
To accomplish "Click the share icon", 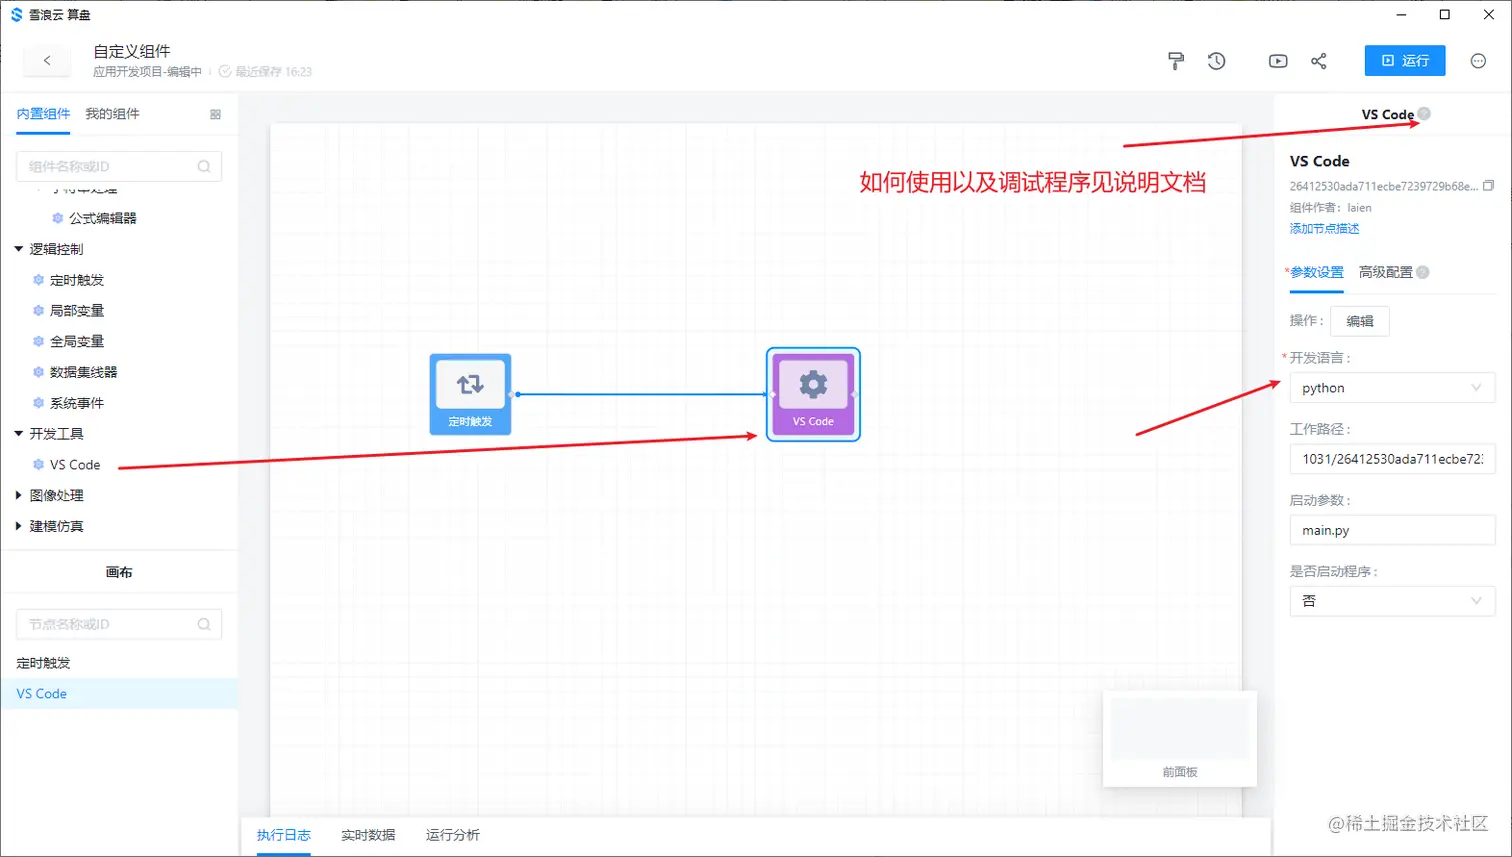I will [1319, 61].
